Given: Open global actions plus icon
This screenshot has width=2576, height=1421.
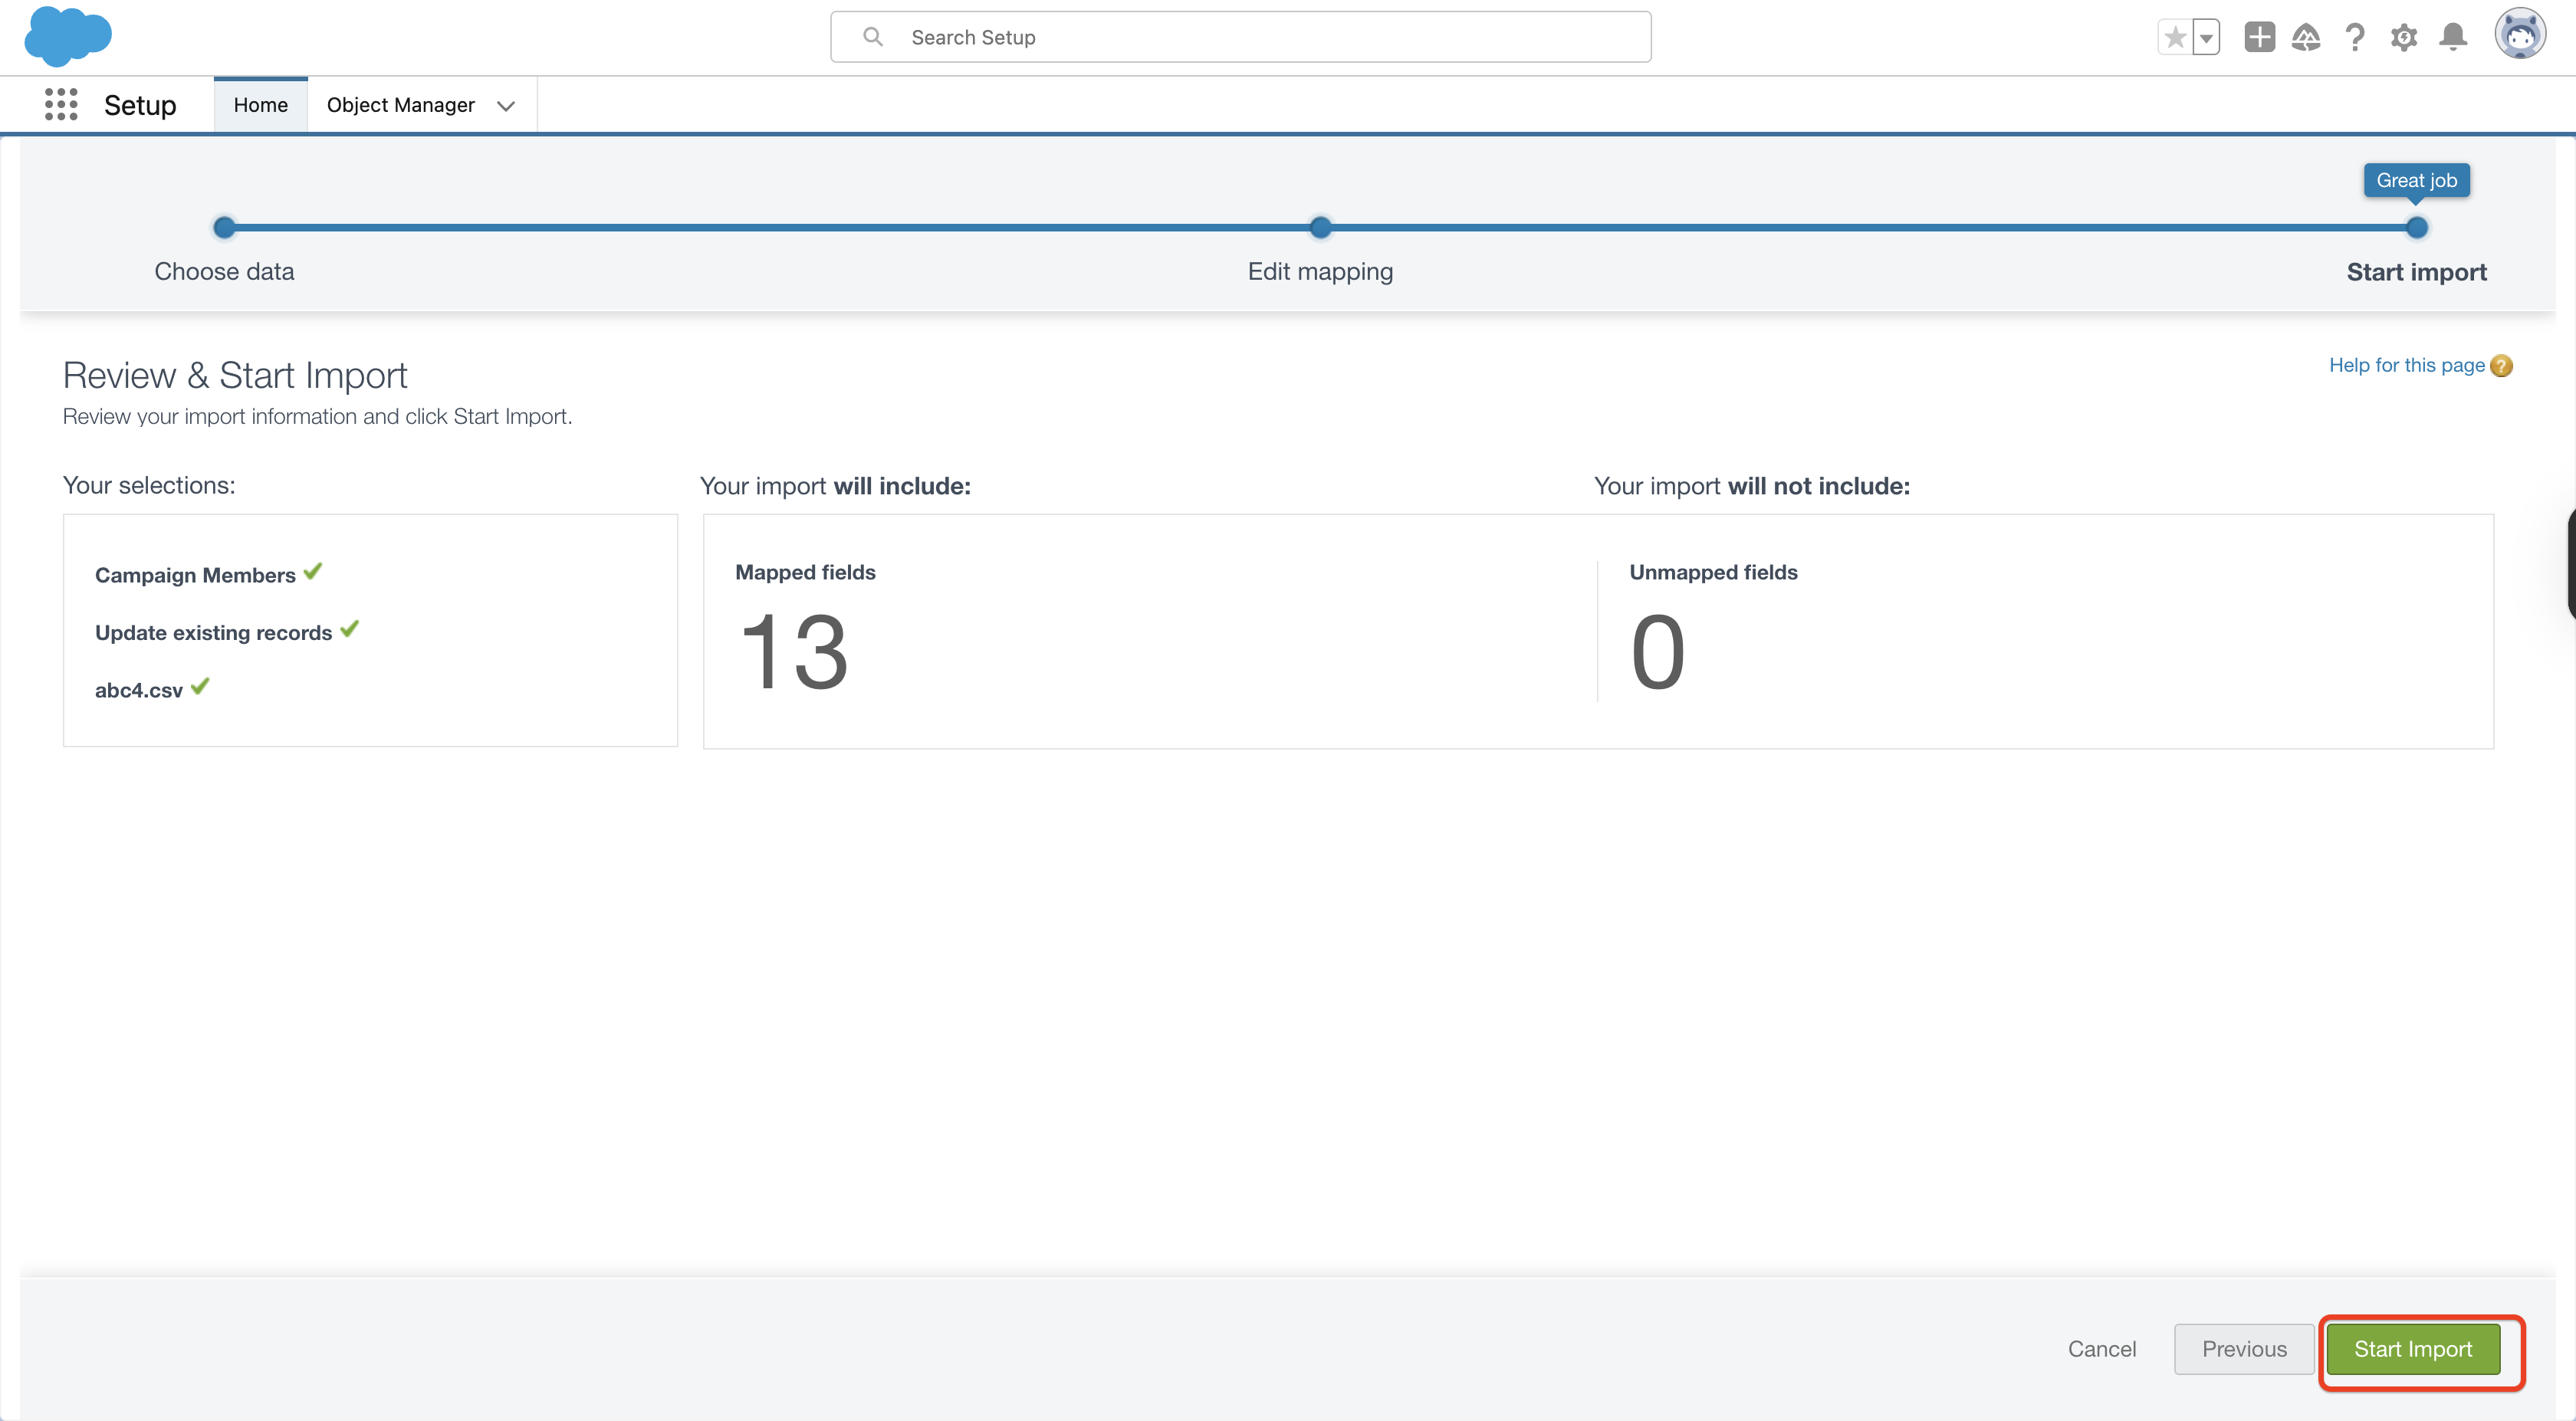Looking at the screenshot, I should [2259, 38].
